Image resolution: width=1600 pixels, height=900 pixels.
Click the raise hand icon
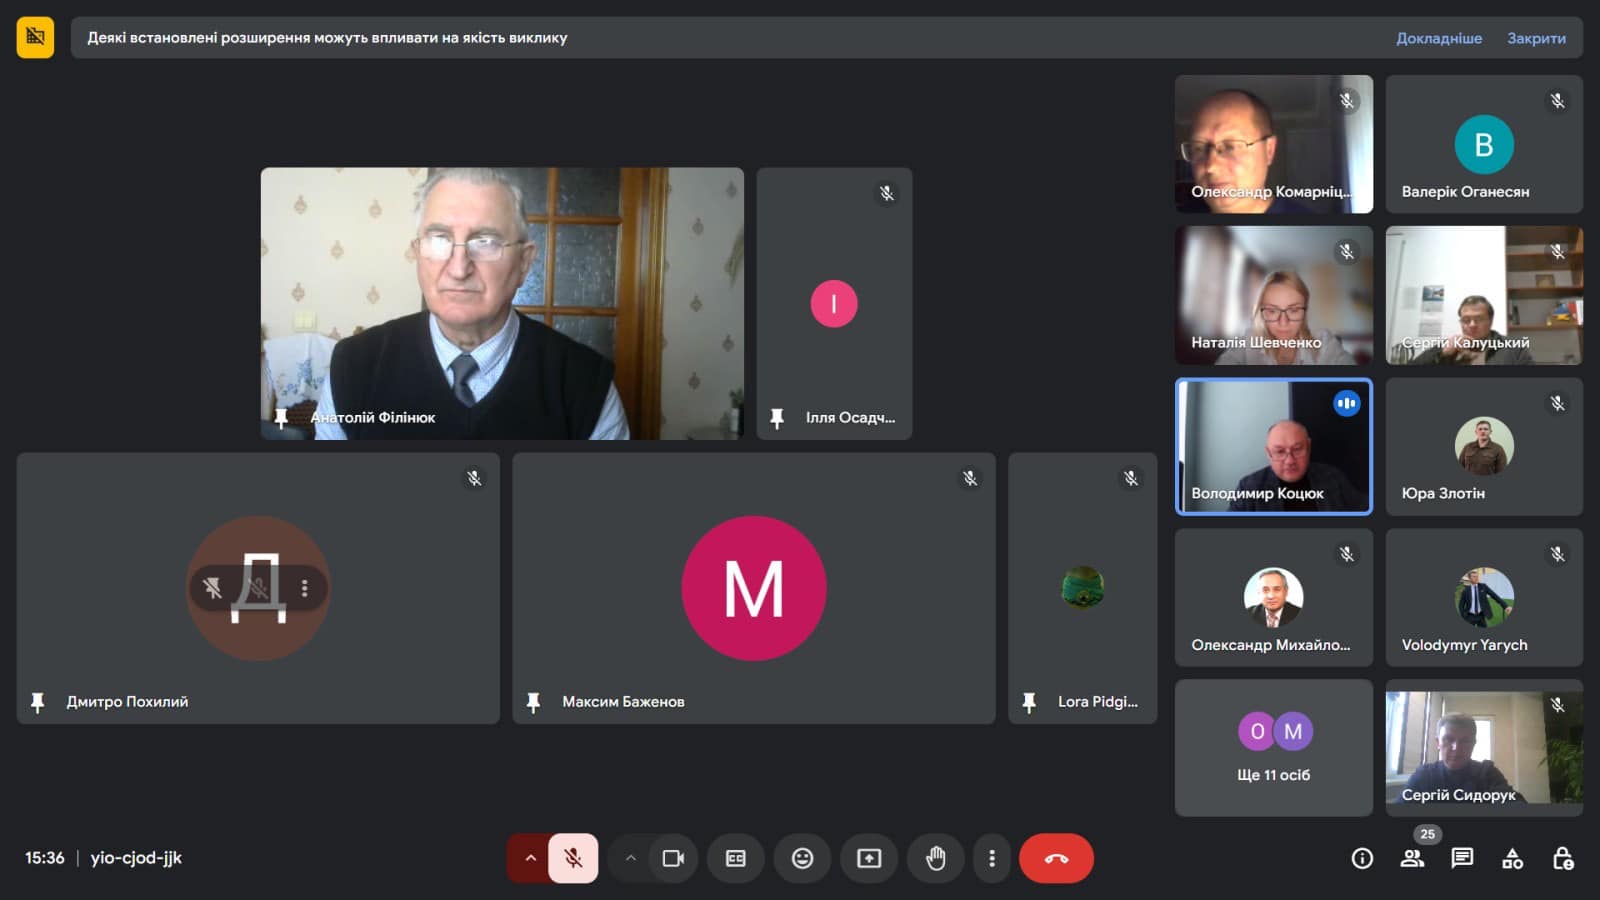click(935, 858)
